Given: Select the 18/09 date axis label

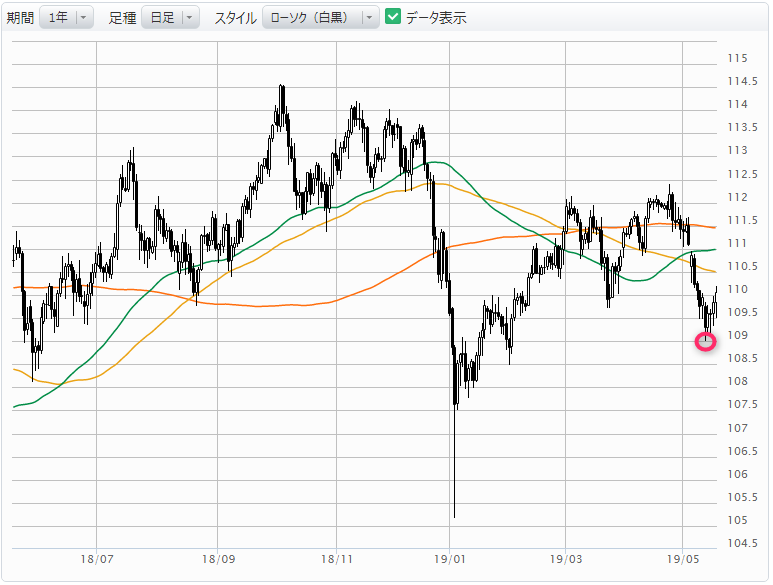Looking at the screenshot, I should tap(218, 559).
